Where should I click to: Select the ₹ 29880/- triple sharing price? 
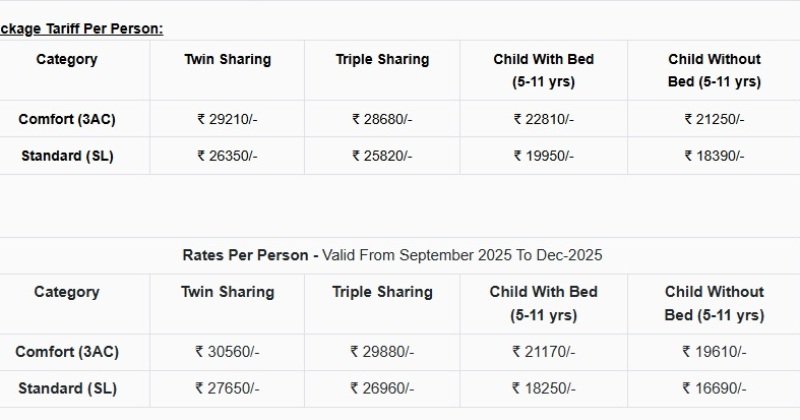point(382,352)
